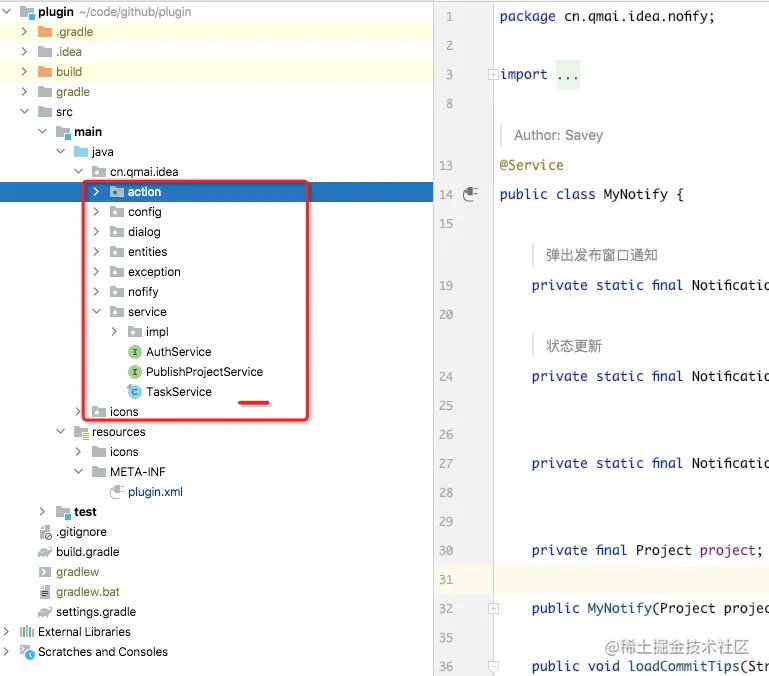The width and height of the screenshot is (769, 676).
Task: Click the META-INF folder icon
Action: 99,471
